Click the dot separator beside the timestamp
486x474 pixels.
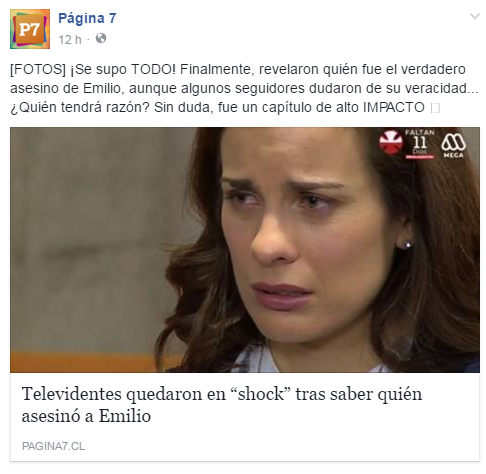point(88,40)
